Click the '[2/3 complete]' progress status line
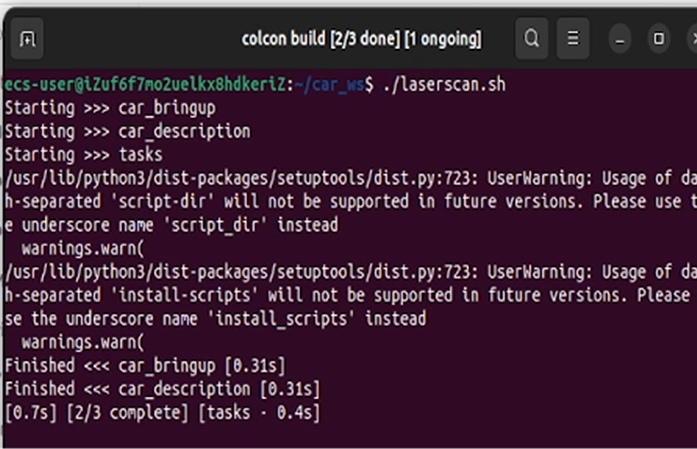The width and height of the screenshot is (697, 449). pos(162,413)
